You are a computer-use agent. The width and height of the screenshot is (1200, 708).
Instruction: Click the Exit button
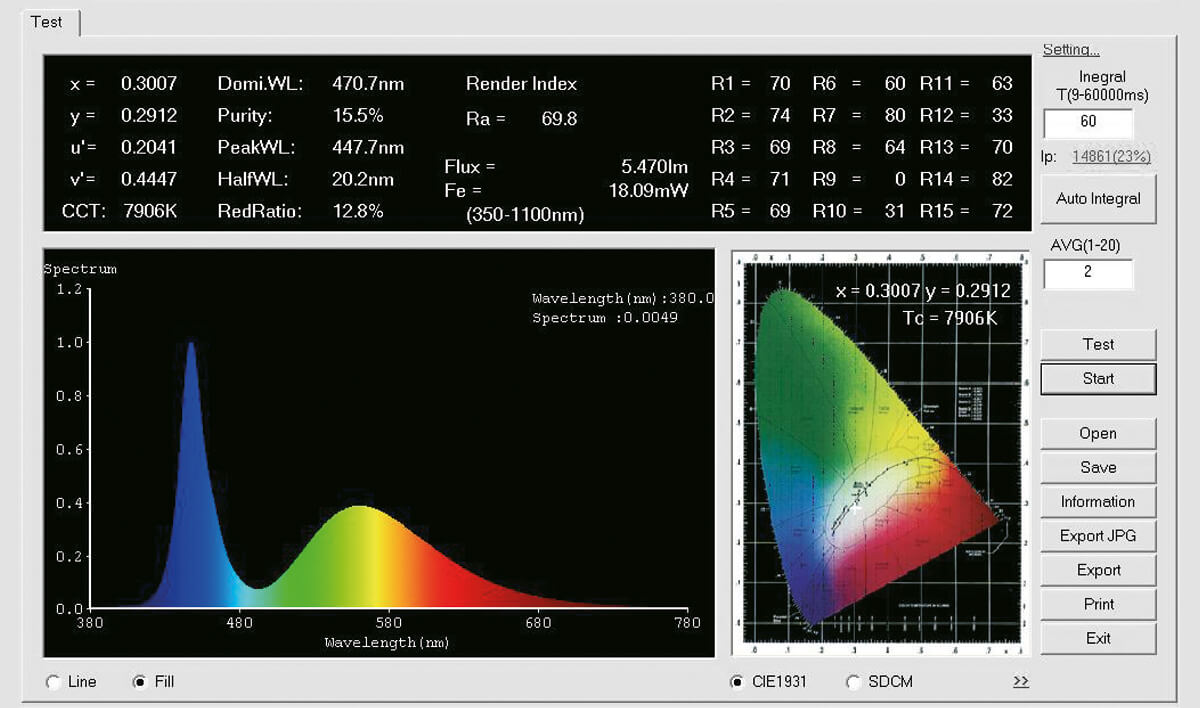(x=1098, y=638)
